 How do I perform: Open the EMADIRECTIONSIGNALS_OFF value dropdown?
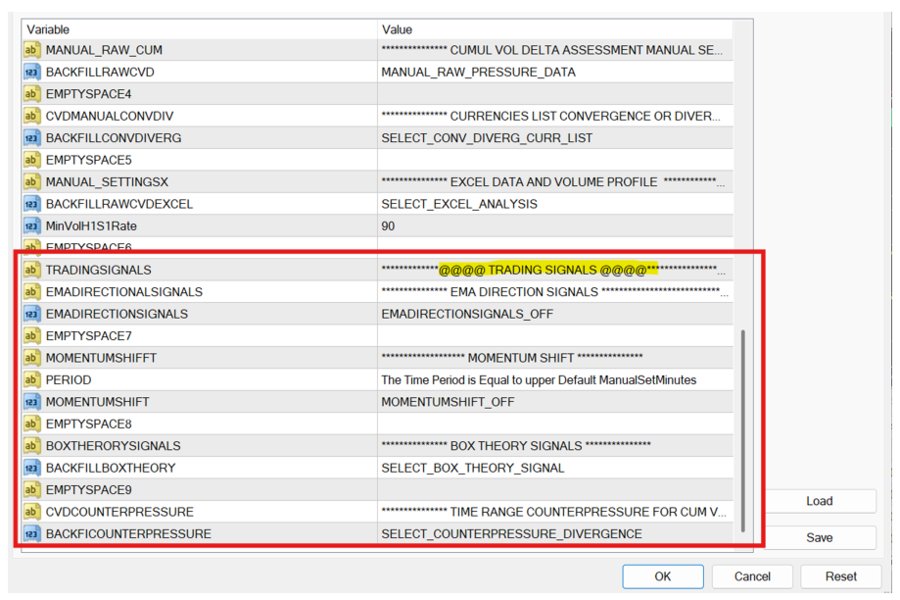[555, 314]
